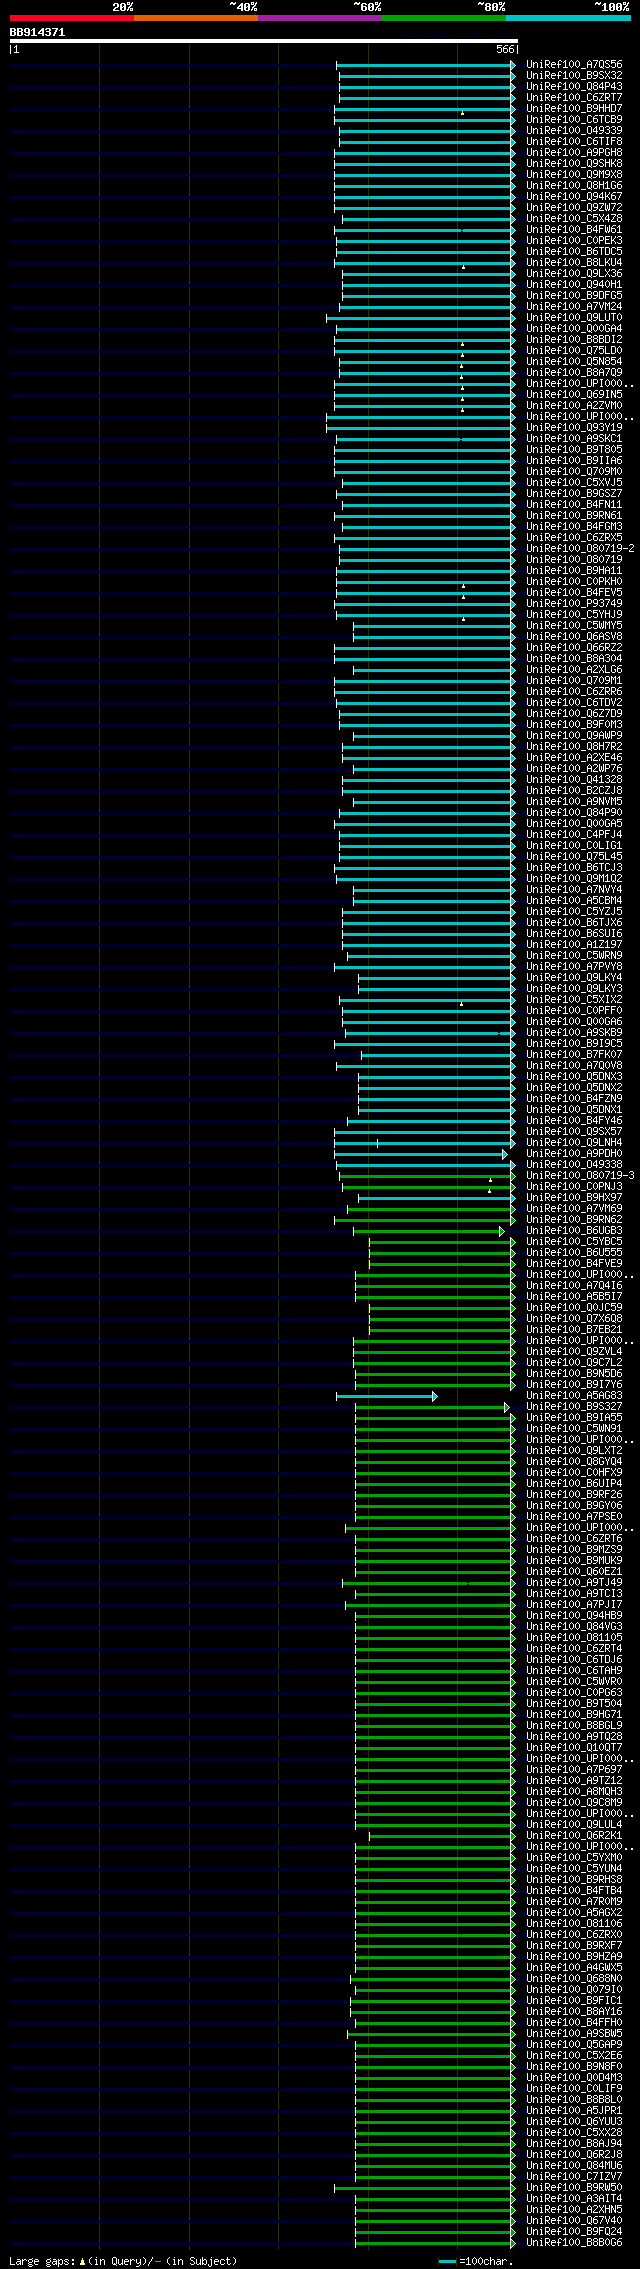Open hit UniRef100_C0PNJ3
The height and width of the screenshot is (2269, 640).
coord(574,1187)
